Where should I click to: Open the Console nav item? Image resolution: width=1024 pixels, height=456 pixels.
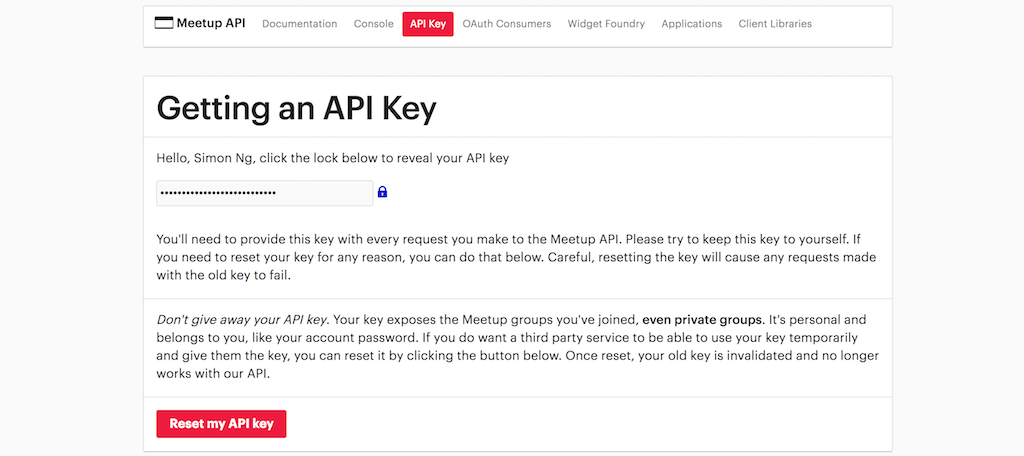[374, 24]
